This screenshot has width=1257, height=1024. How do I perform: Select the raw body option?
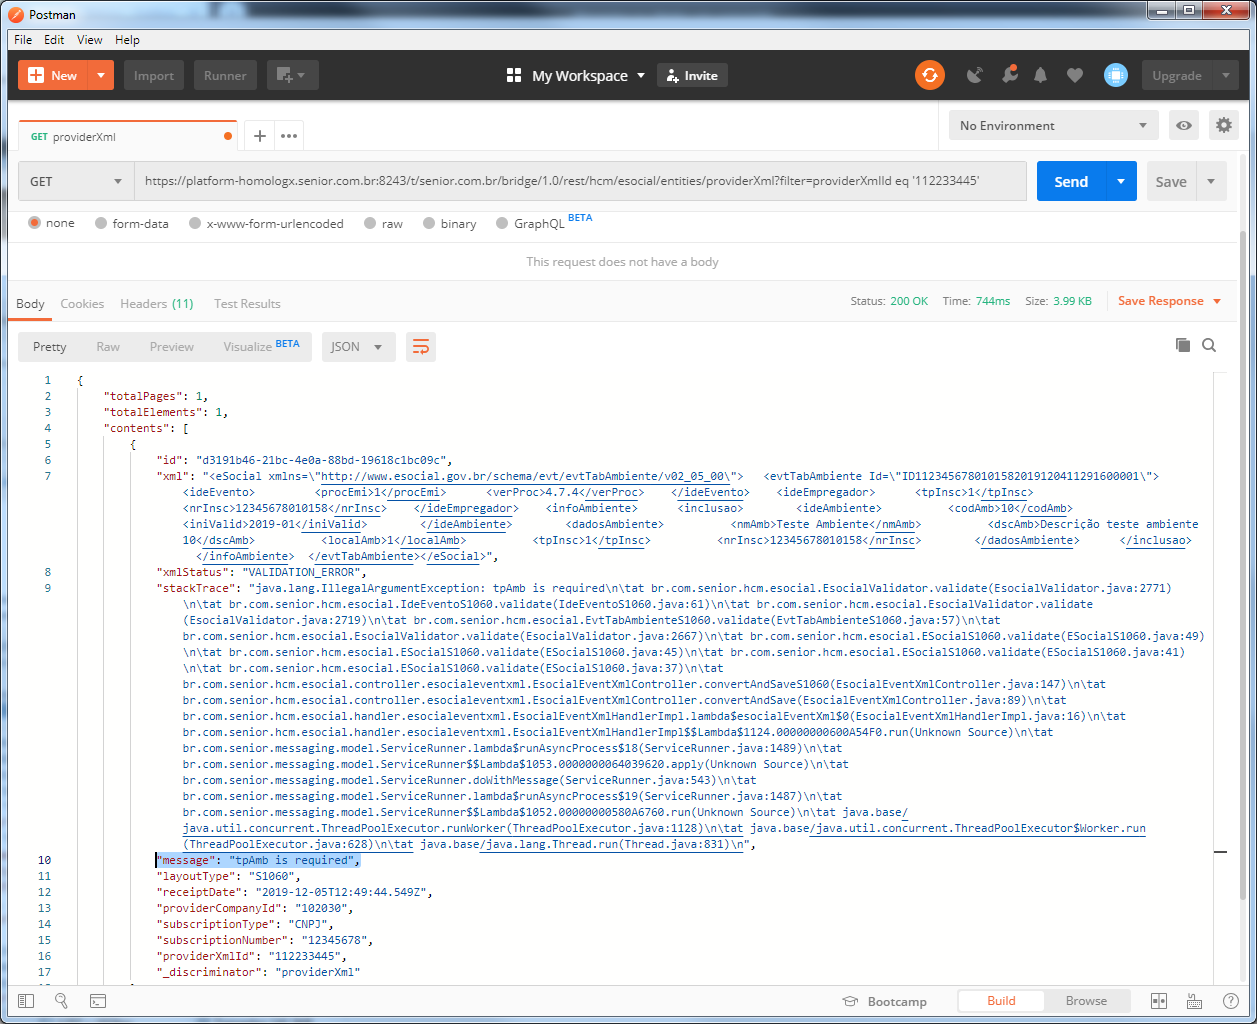point(384,223)
